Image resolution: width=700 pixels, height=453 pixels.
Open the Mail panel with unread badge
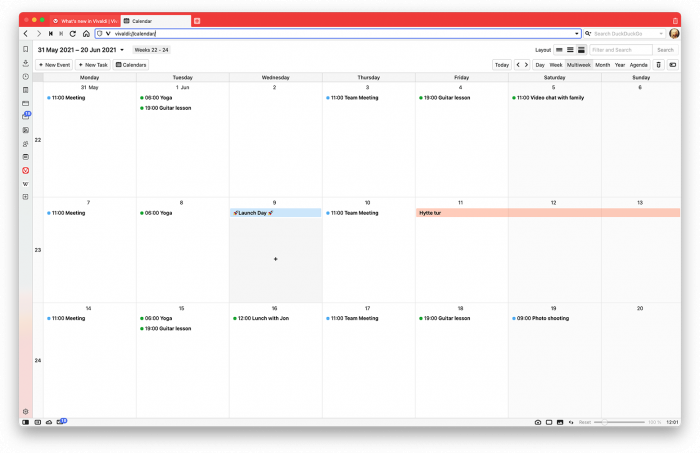[26, 116]
